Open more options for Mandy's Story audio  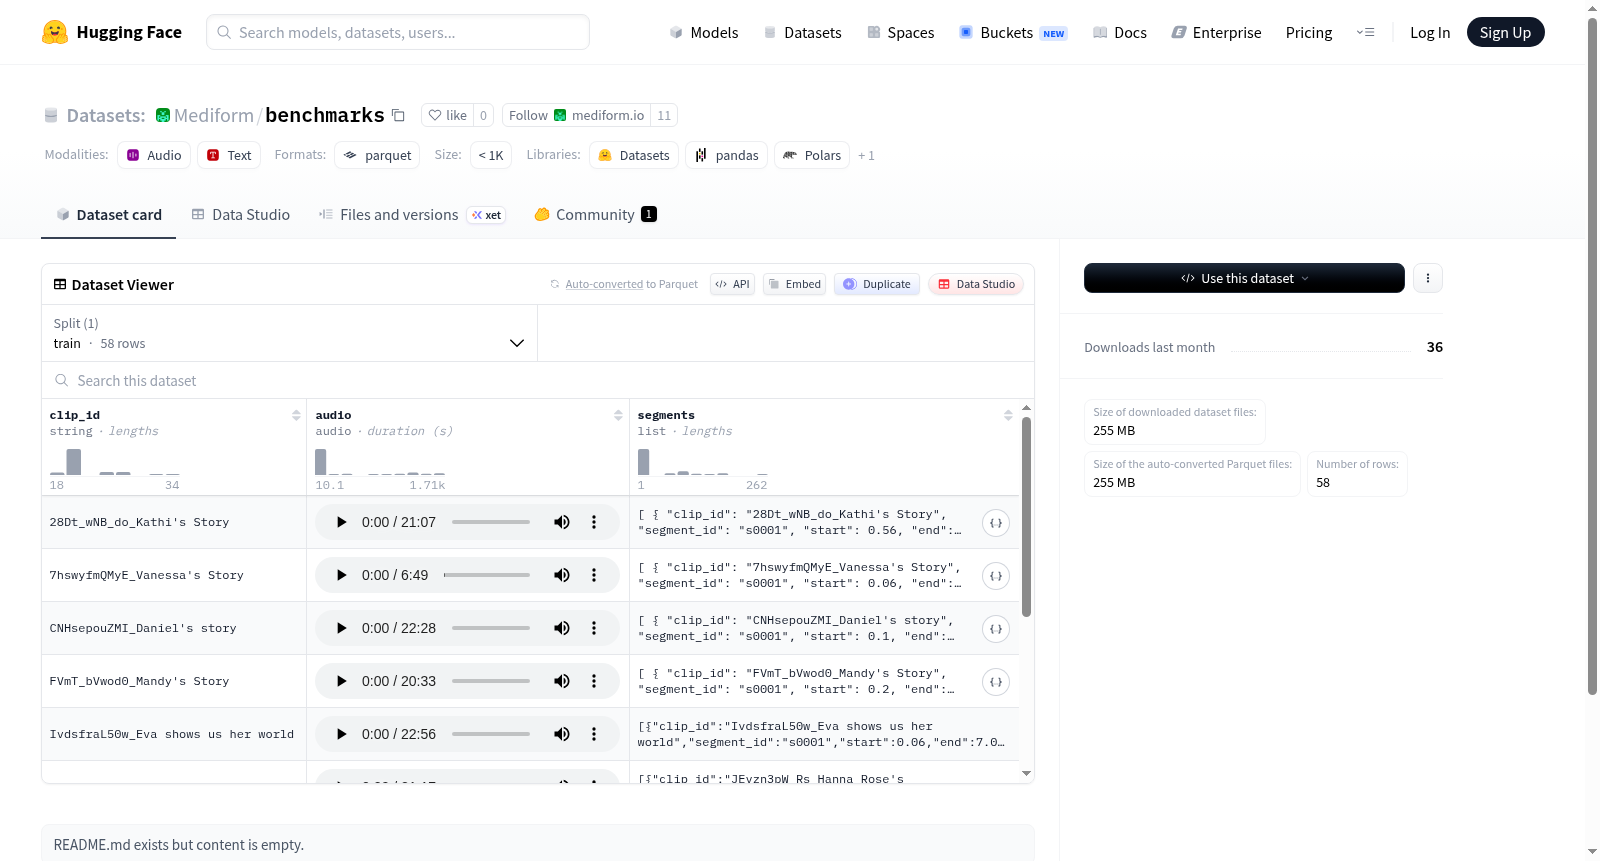[594, 681]
